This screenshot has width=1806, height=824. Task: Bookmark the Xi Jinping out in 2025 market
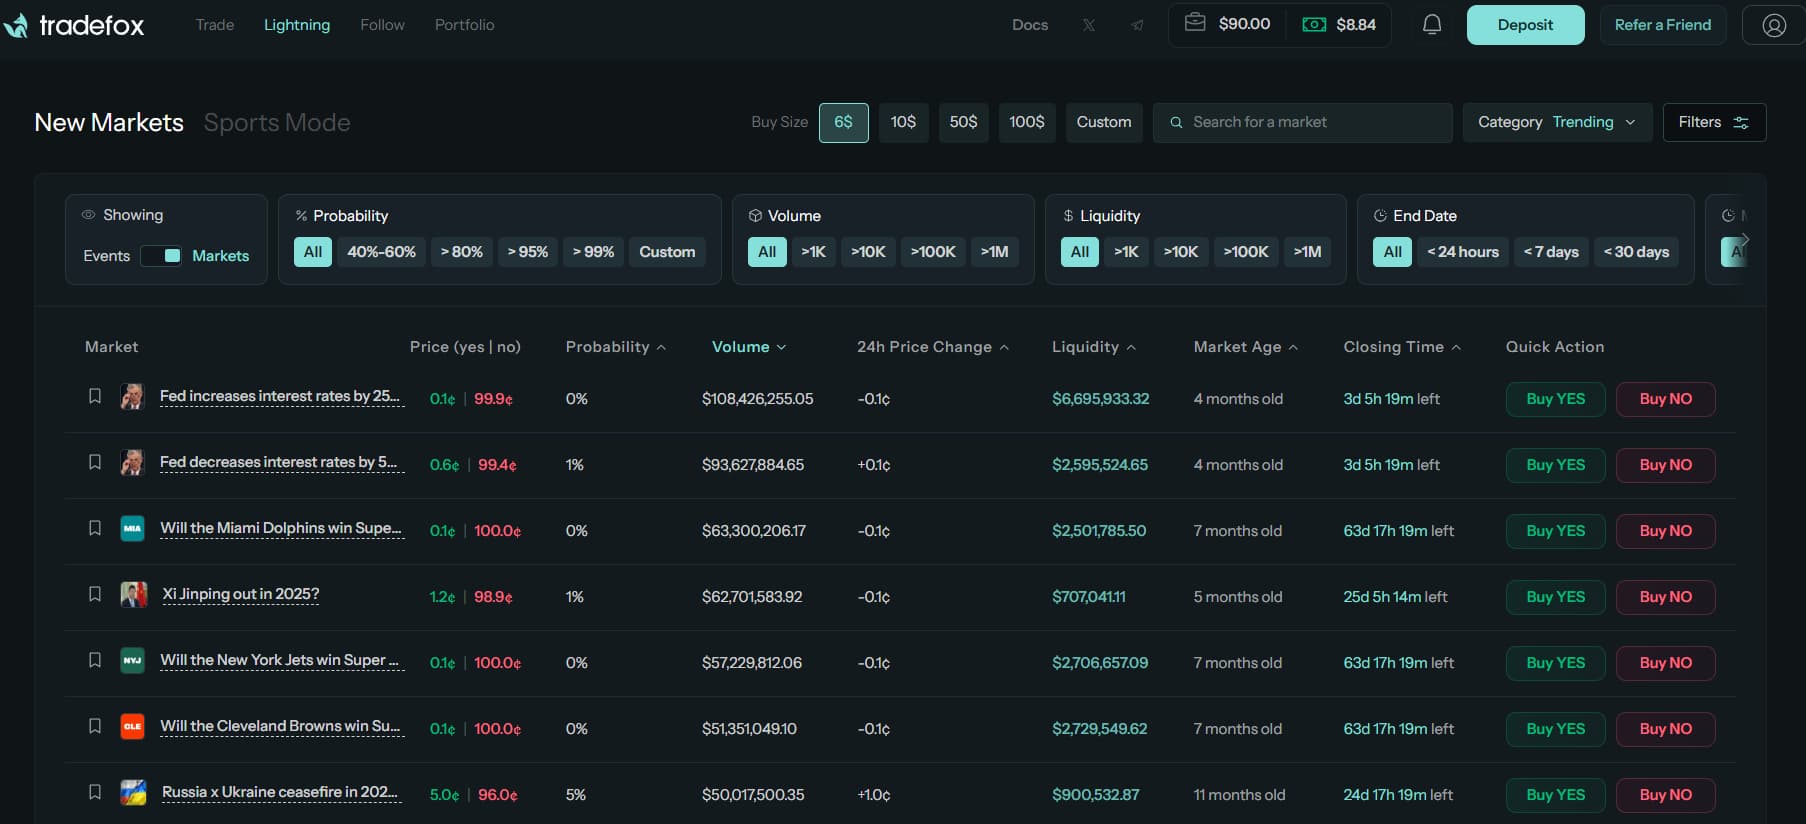pyautogui.click(x=95, y=594)
